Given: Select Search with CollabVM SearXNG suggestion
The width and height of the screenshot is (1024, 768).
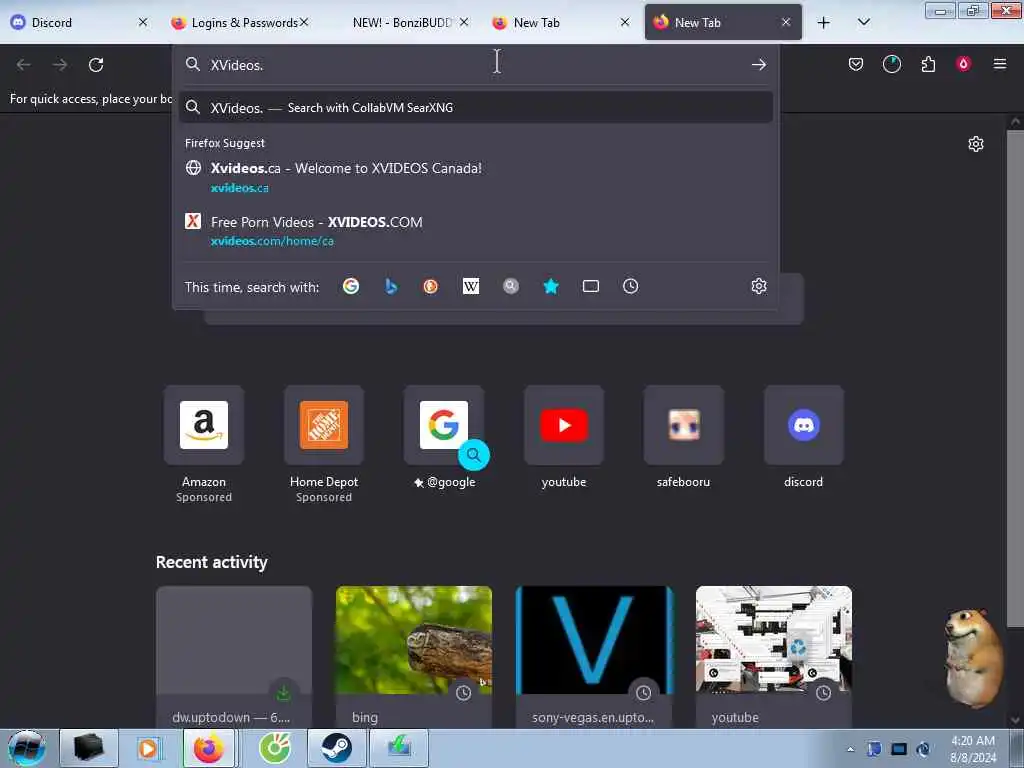Looking at the screenshot, I should [475, 108].
